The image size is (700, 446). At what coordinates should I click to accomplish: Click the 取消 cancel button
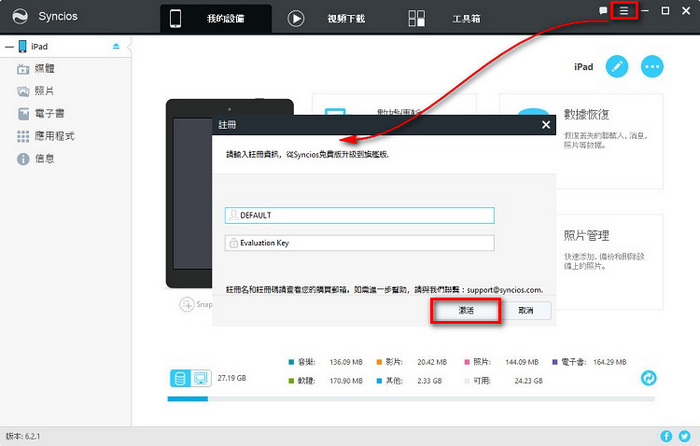click(x=525, y=310)
